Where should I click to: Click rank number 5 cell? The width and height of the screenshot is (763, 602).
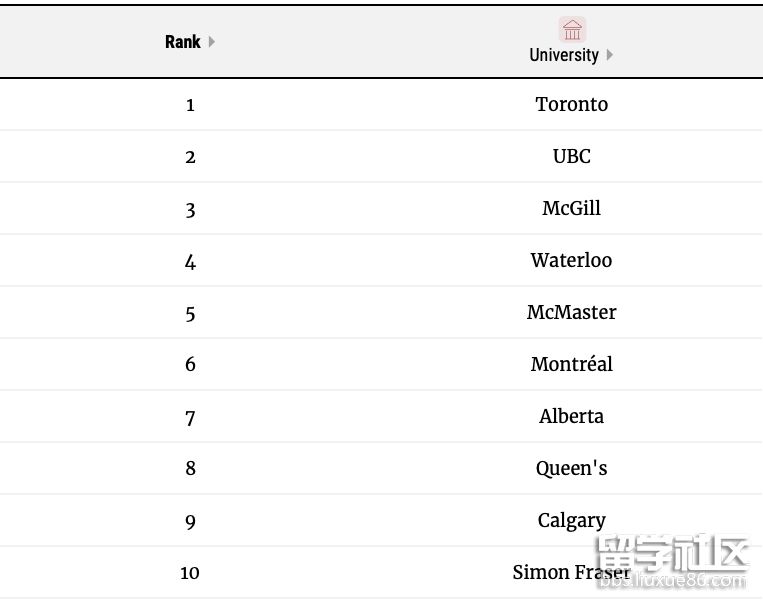(190, 314)
